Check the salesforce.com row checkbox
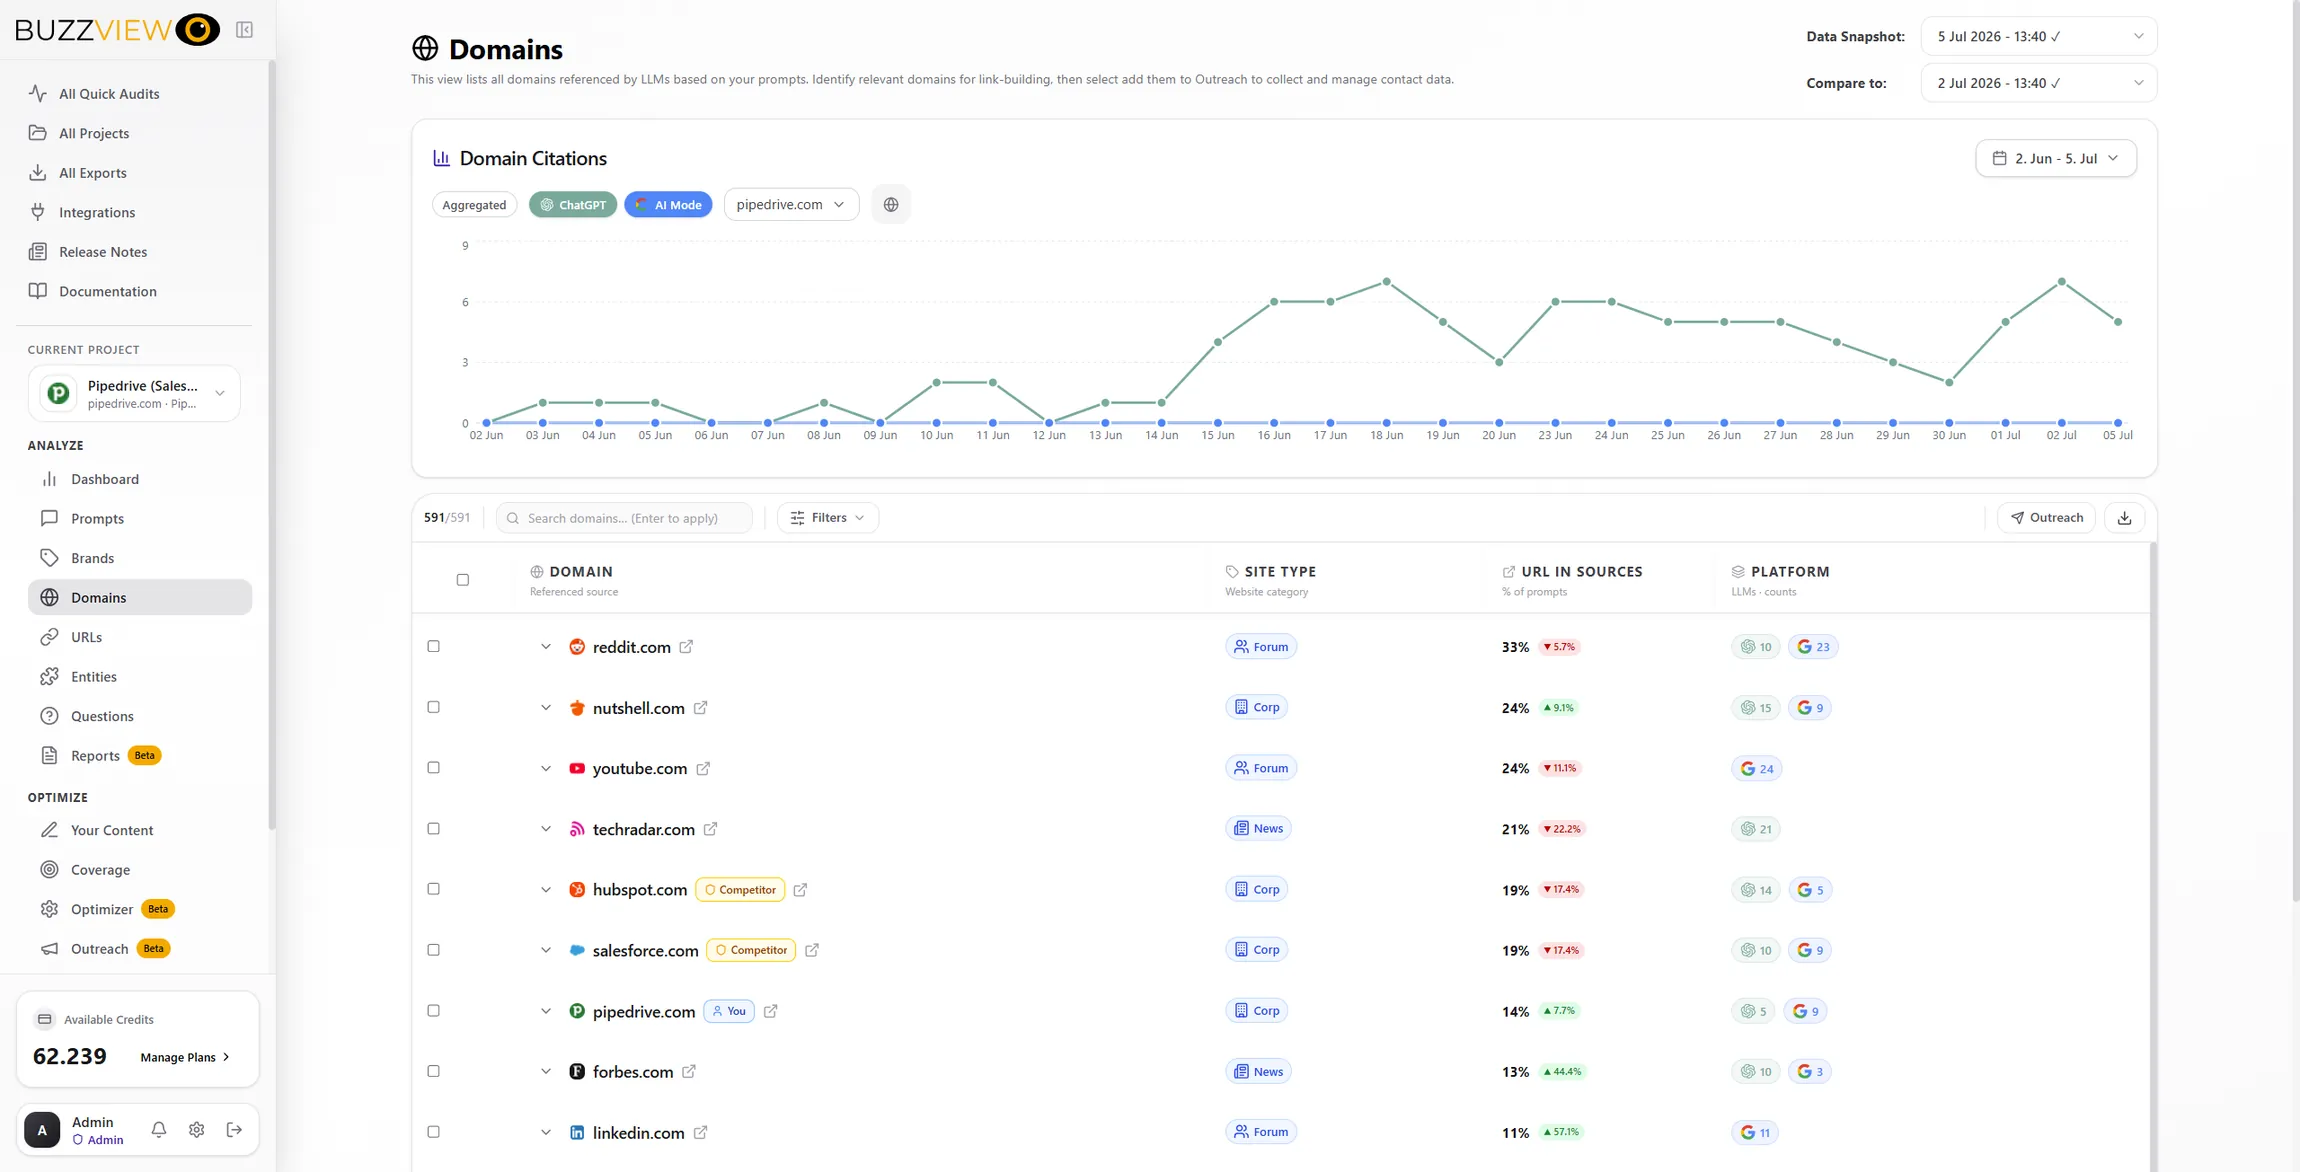This screenshot has width=2300, height=1172. tap(434, 950)
